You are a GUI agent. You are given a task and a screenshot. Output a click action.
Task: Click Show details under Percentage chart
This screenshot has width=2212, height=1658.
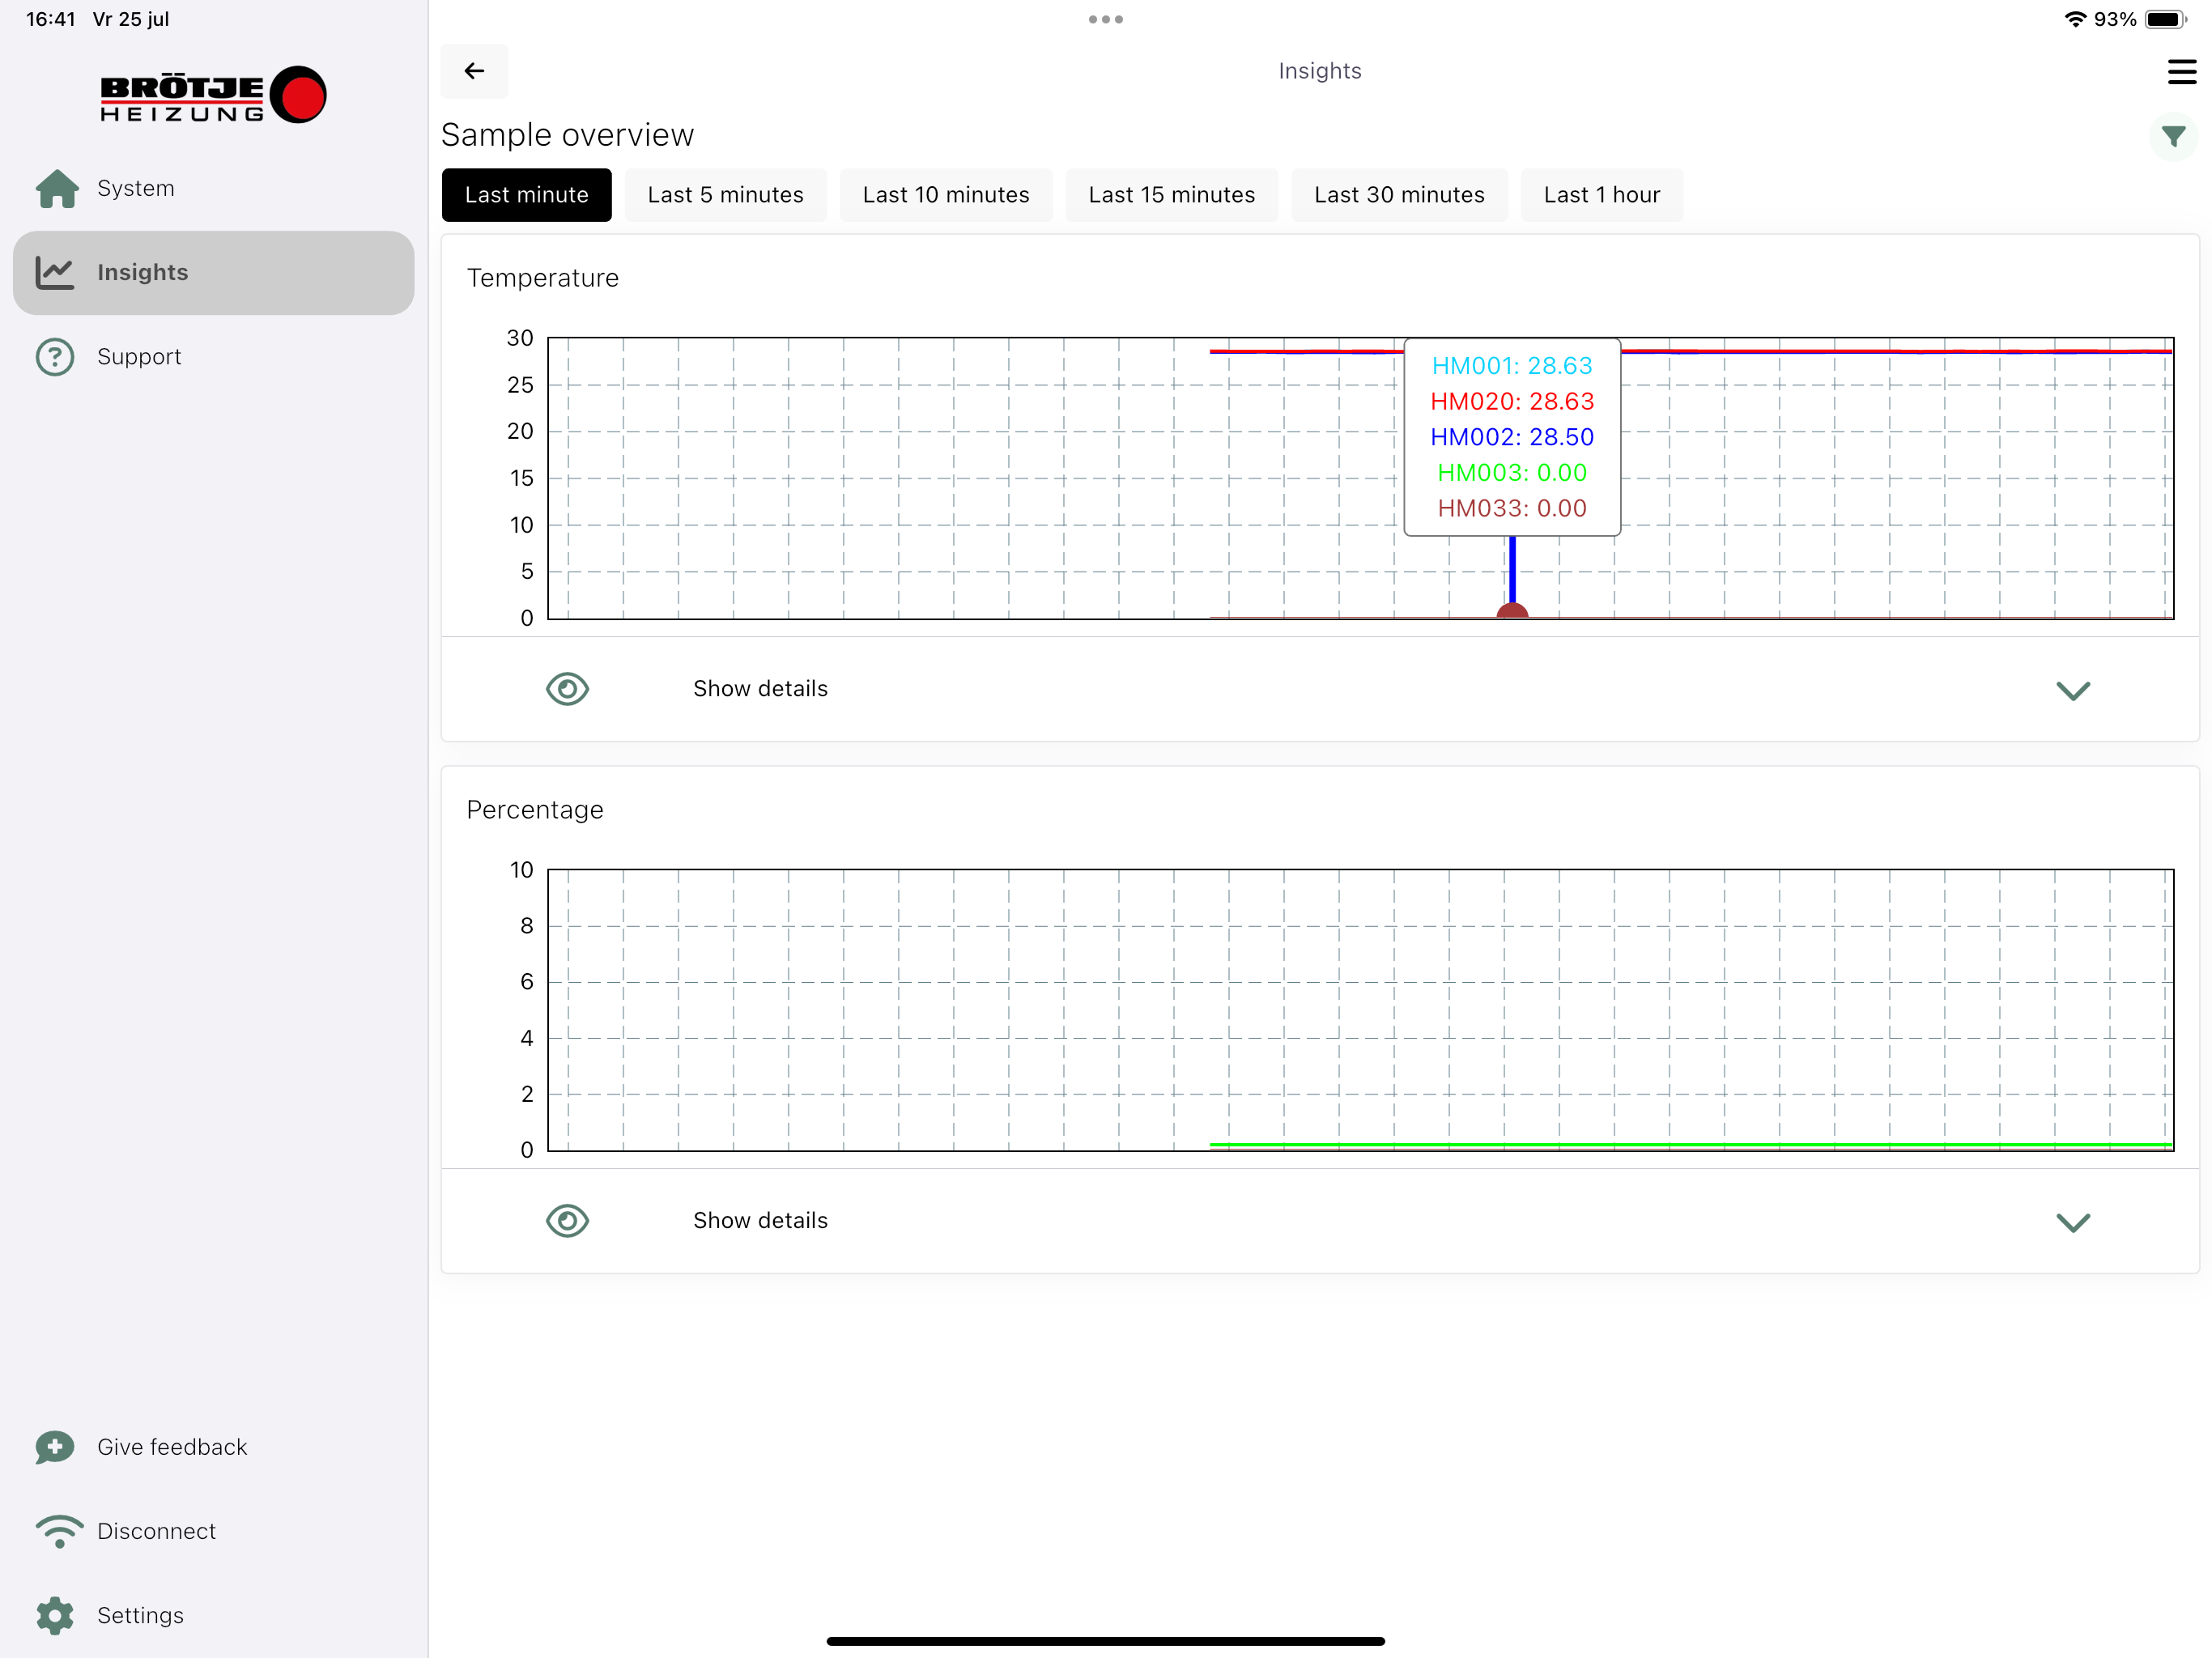coord(760,1221)
